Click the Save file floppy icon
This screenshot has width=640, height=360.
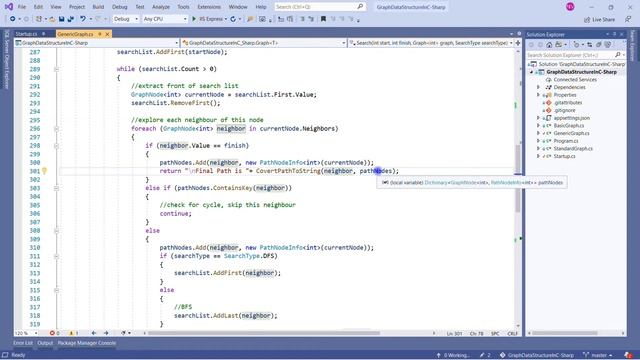click(62, 19)
